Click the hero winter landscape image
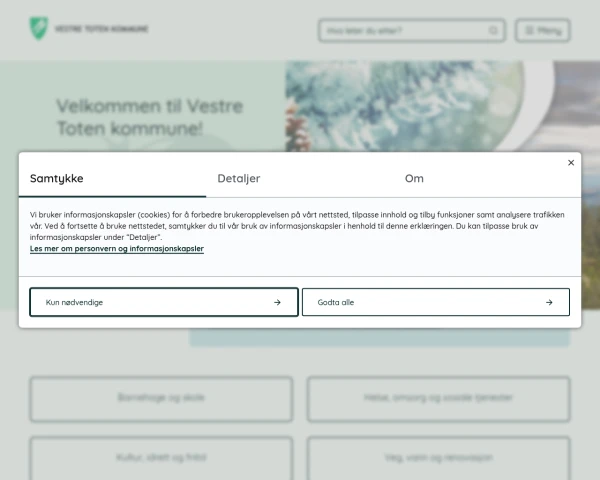 pos(442,106)
